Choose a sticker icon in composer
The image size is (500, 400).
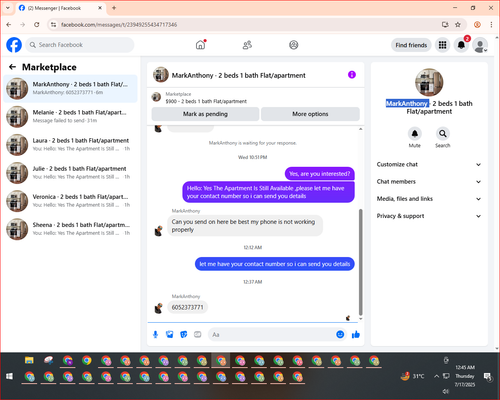[184, 334]
